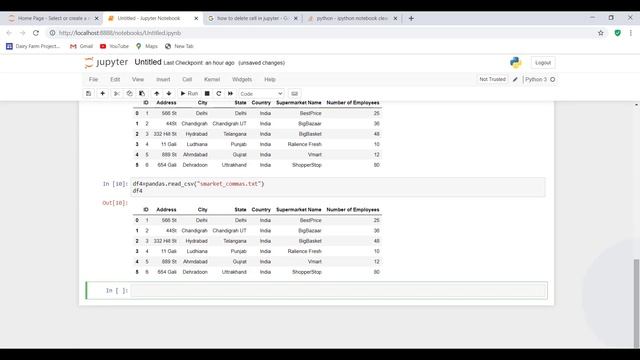Open the cell type Code dropdown
The height and width of the screenshot is (360, 640).
[x=261, y=94]
